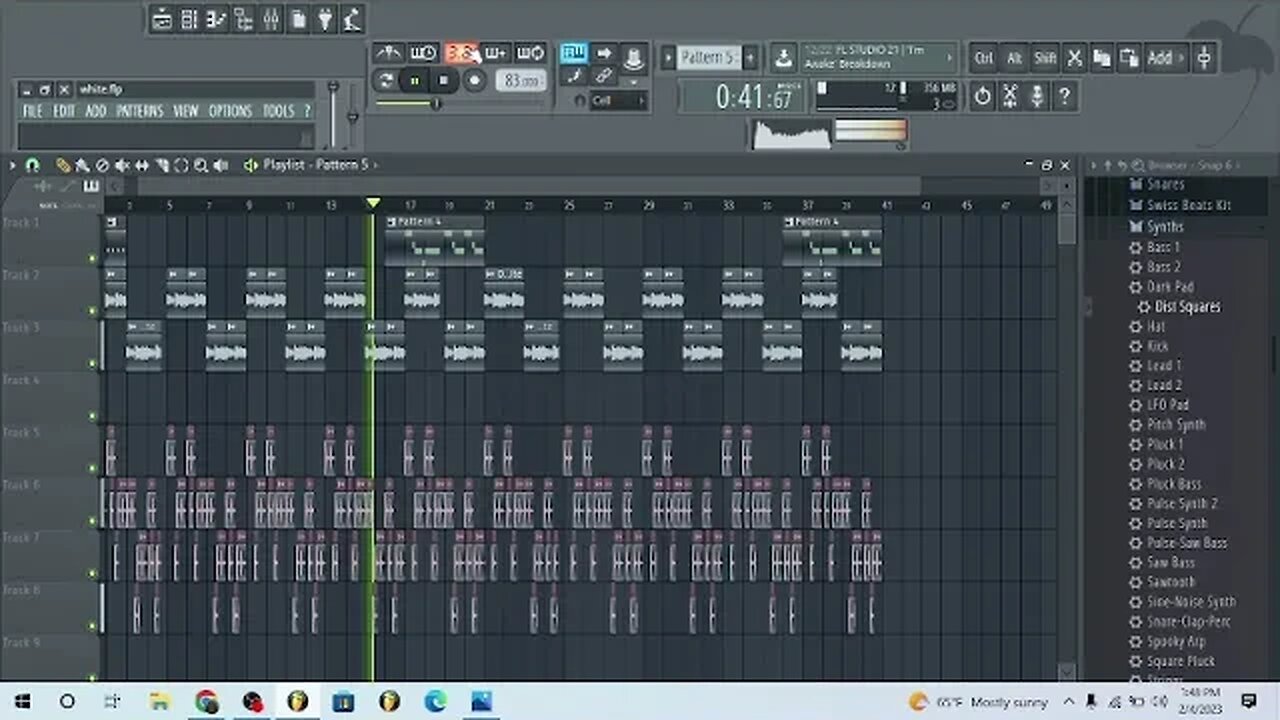Open the Playlist view from top toolbar
This screenshot has height=720, width=1280.
(162, 19)
